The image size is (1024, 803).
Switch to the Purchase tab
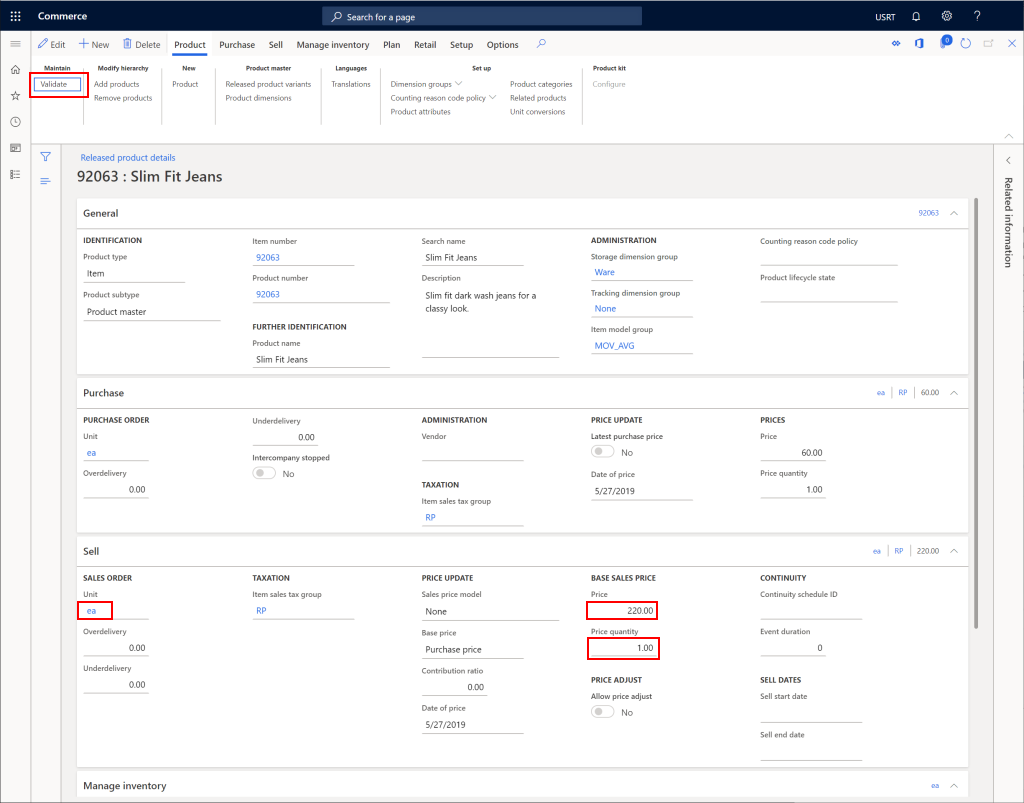(x=237, y=44)
